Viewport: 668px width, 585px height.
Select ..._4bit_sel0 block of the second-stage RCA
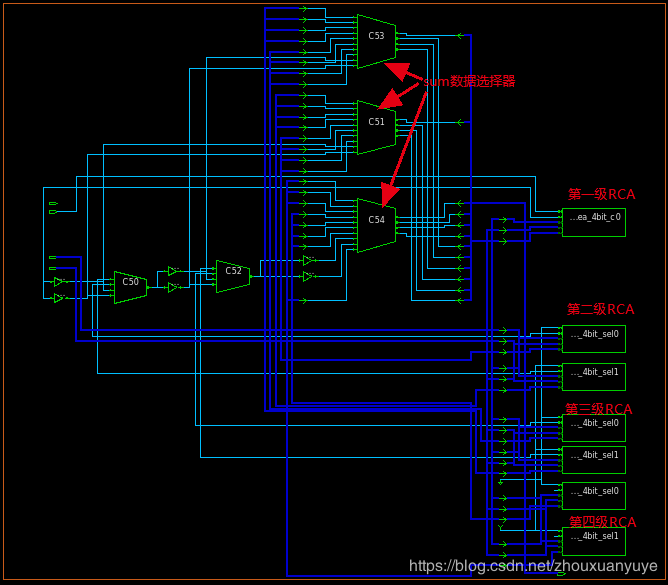594,339
